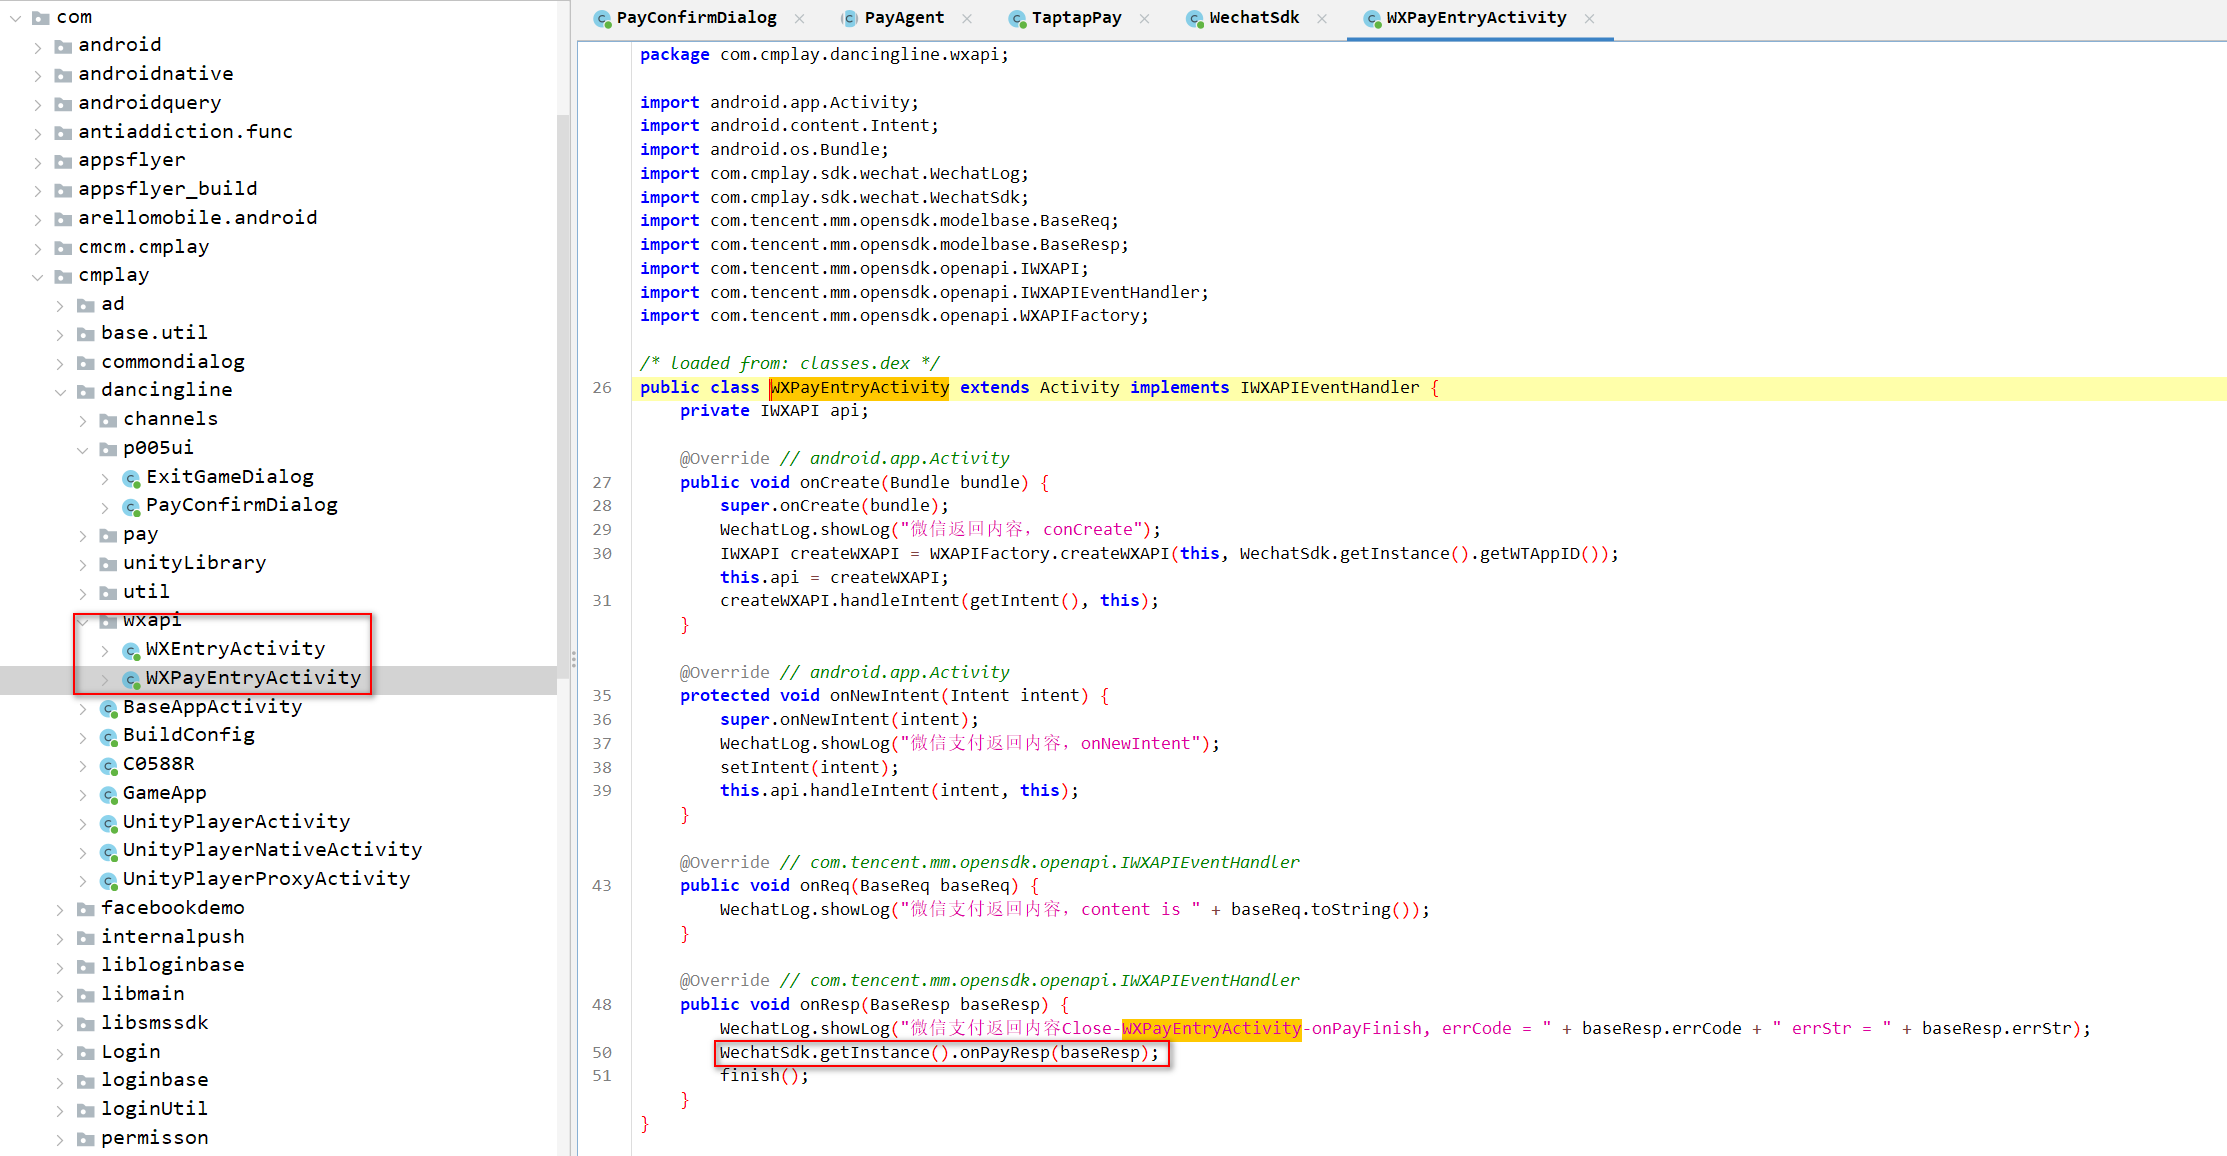2227x1156 pixels.
Task: Close the TaptapPay tab
Action: coord(1144,19)
